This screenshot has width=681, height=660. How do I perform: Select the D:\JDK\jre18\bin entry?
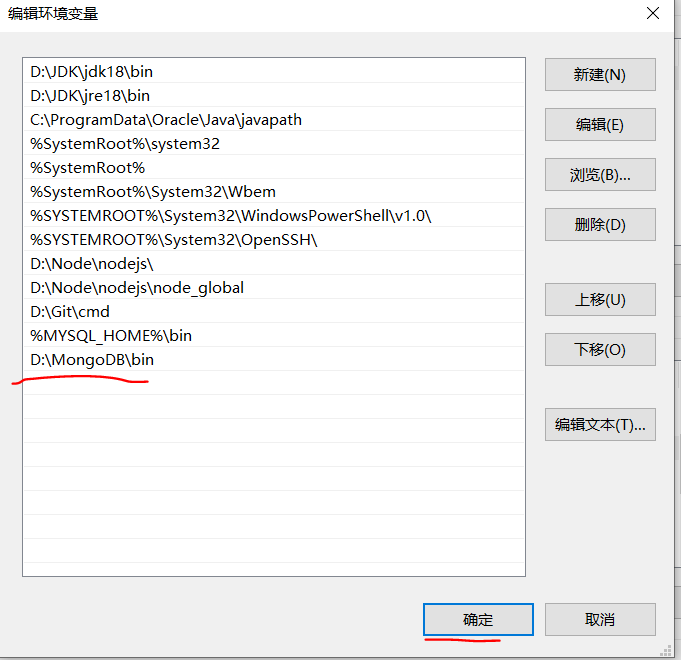click(x=274, y=95)
